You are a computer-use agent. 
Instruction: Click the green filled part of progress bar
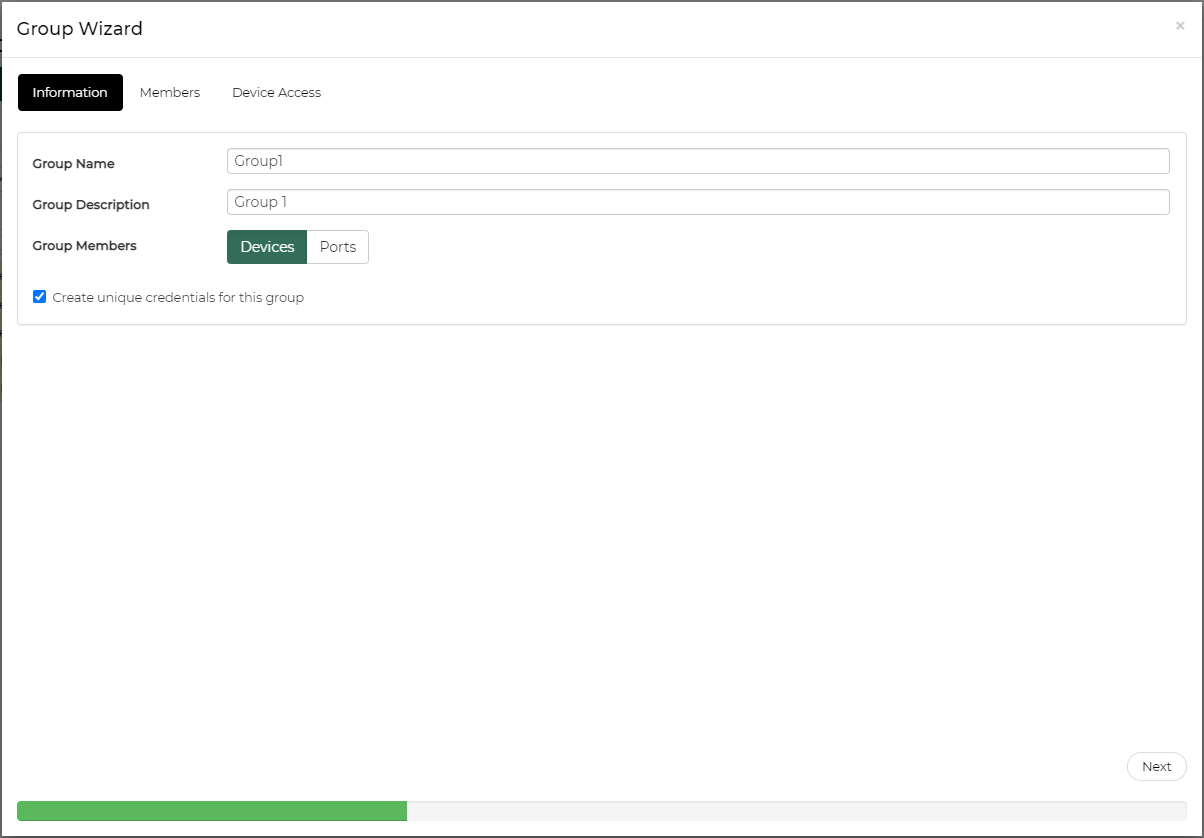[212, 811]
